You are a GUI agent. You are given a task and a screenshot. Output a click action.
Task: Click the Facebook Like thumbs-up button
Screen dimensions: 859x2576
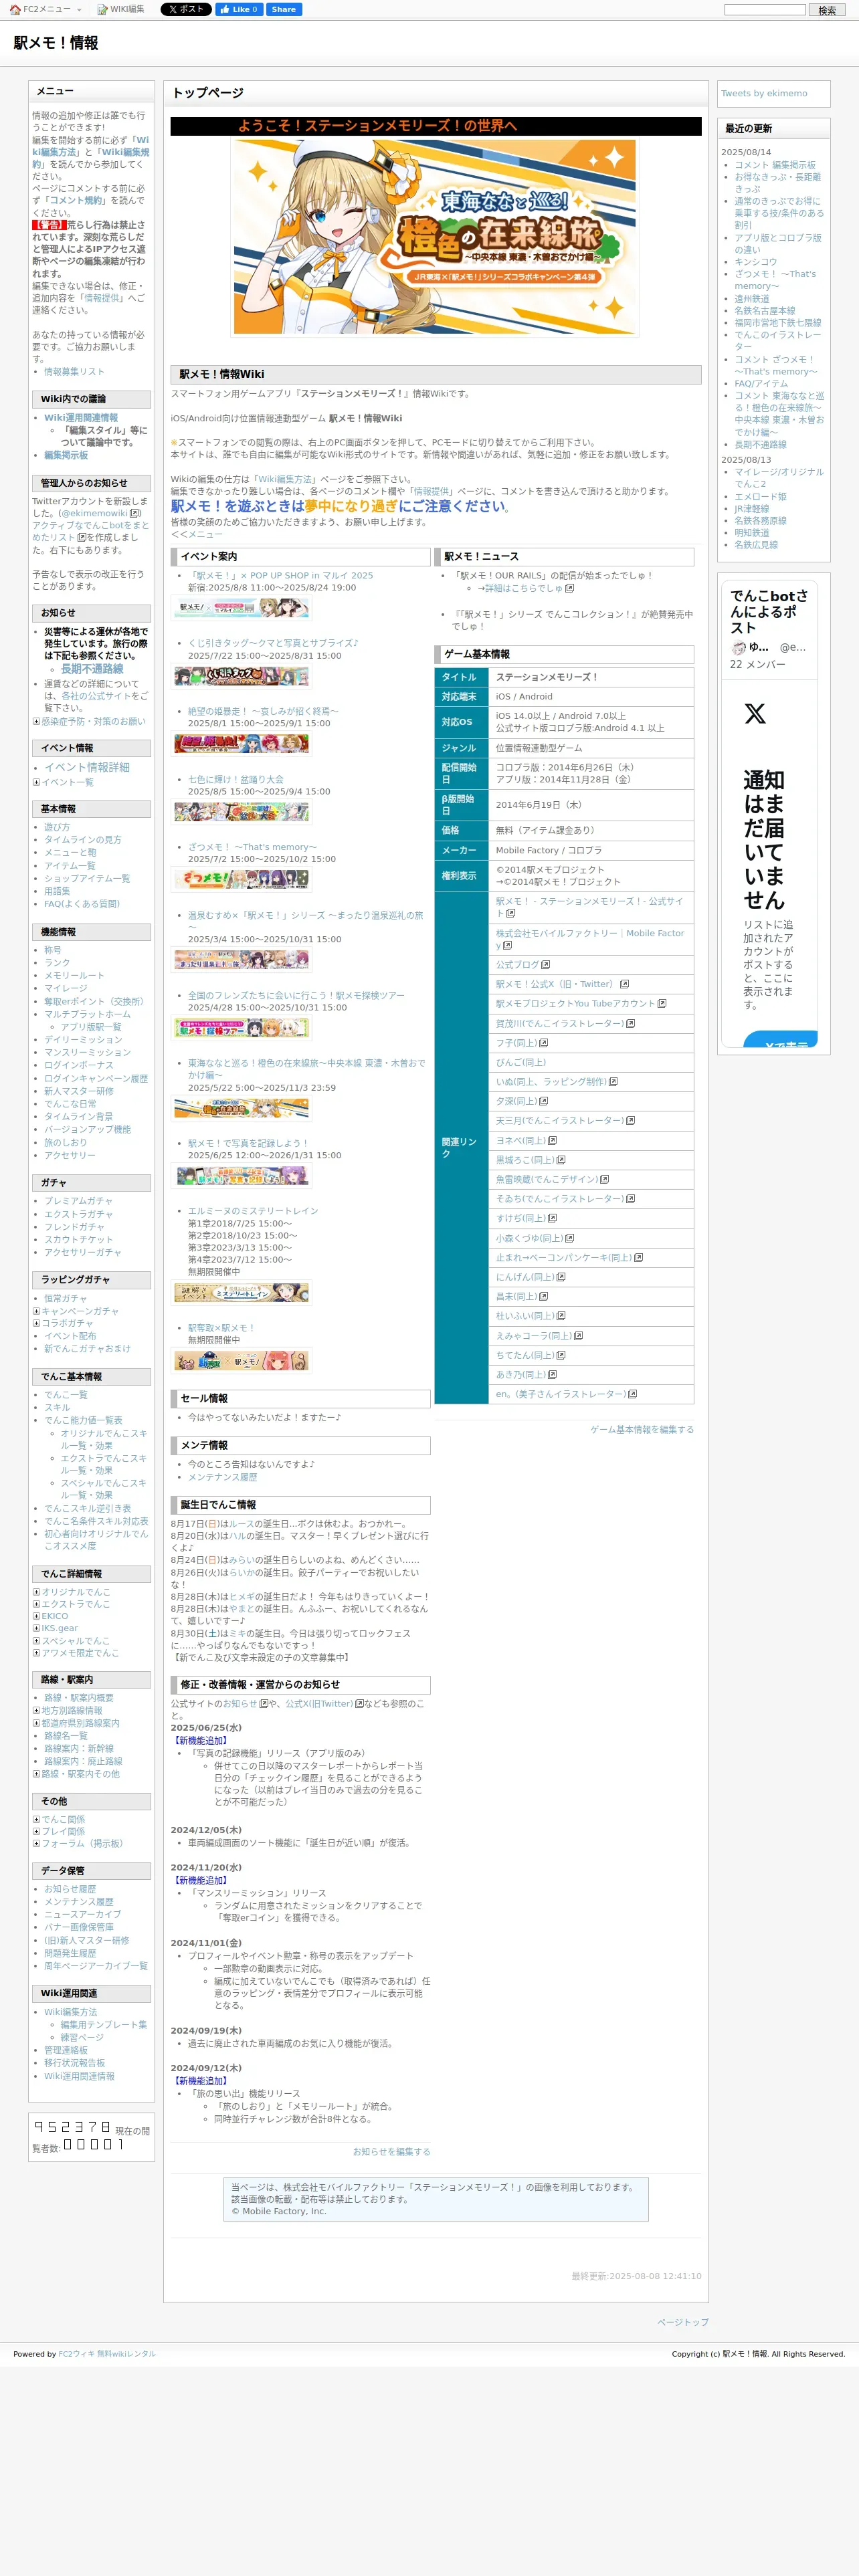(239, 10)
